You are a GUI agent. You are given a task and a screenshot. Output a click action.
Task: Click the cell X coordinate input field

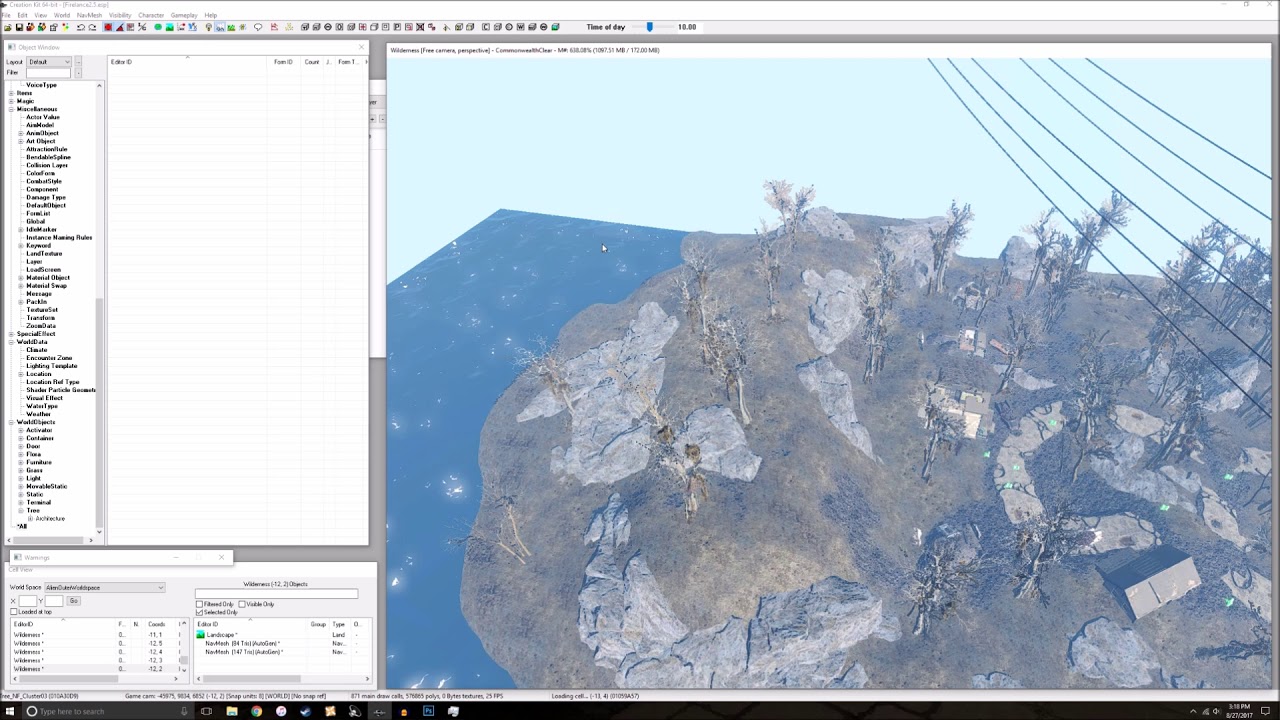pos(28,601)
